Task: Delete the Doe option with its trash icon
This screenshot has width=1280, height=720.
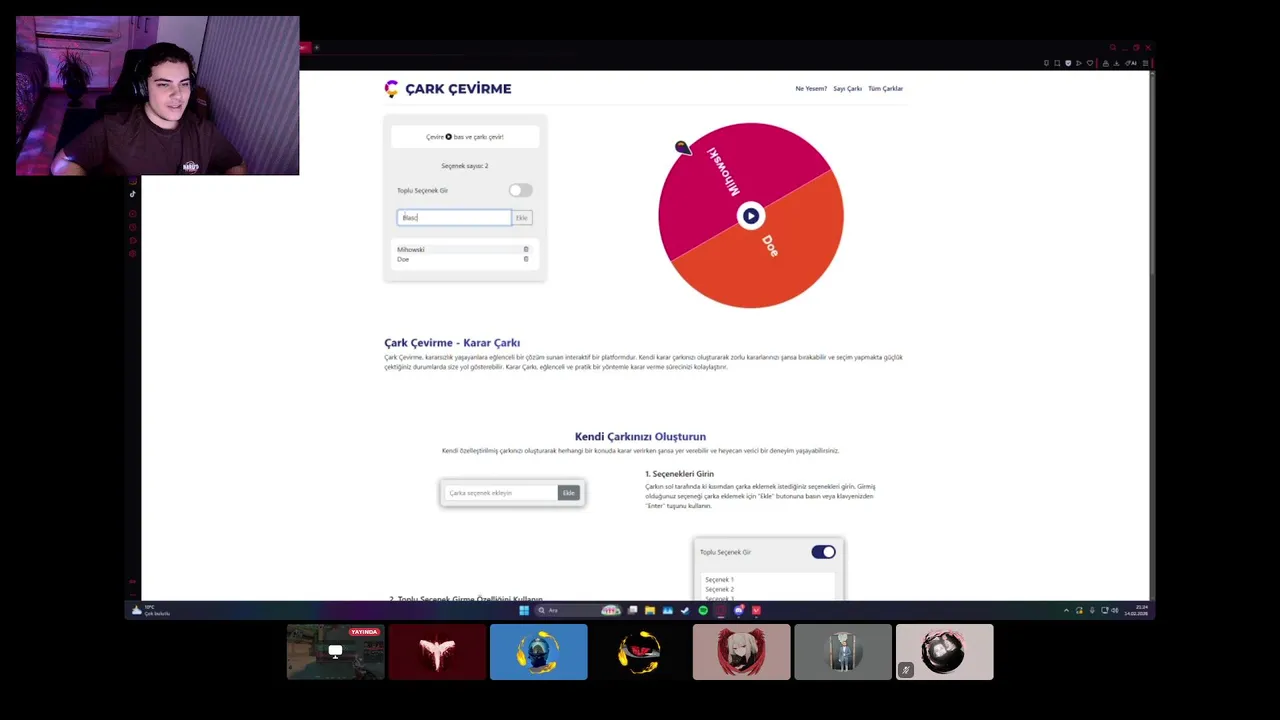Action: [526, 259]
